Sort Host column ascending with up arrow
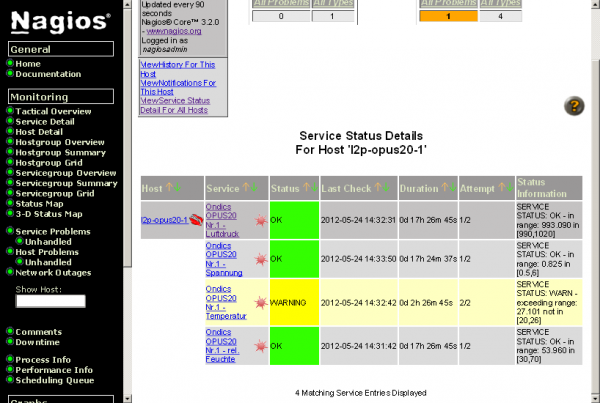The width and height of the screenshot is (600, 403). click(x=169, y=188)
